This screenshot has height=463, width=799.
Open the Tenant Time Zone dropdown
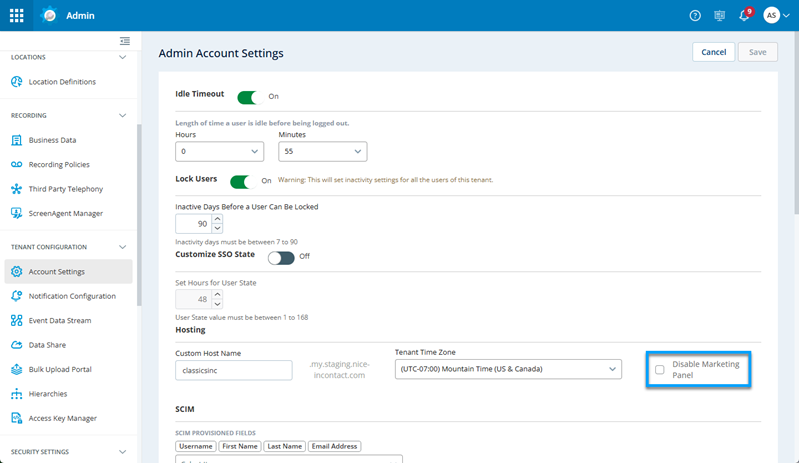click(x=508, y=370)
